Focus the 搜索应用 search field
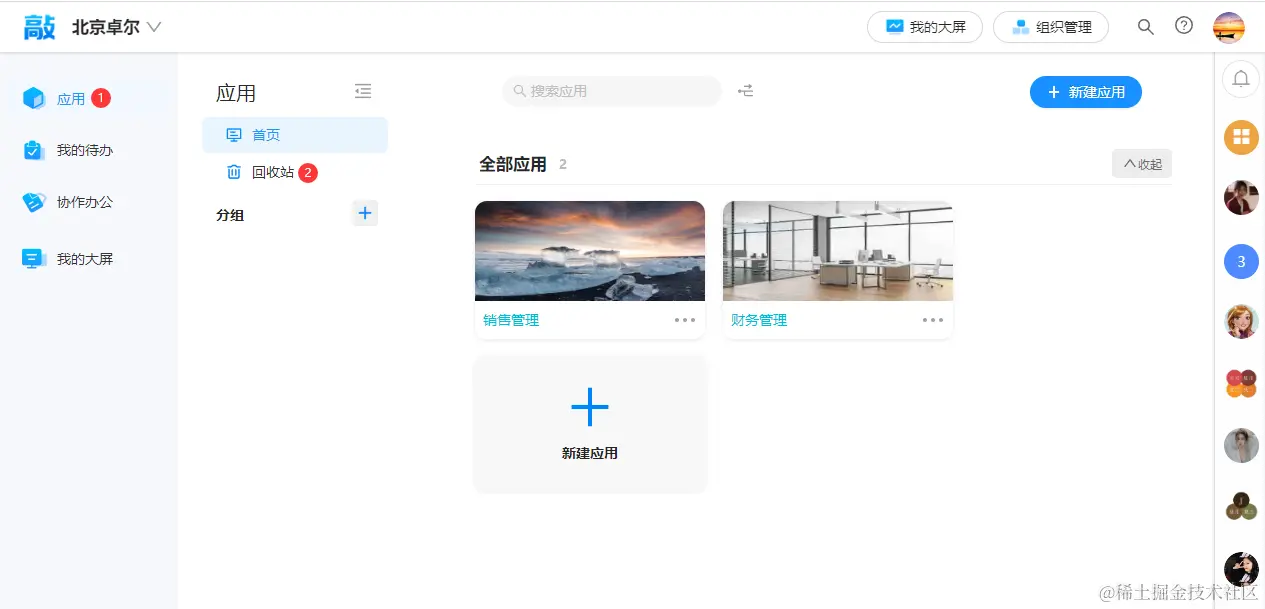1265x609 pixels. pos(612,91)
